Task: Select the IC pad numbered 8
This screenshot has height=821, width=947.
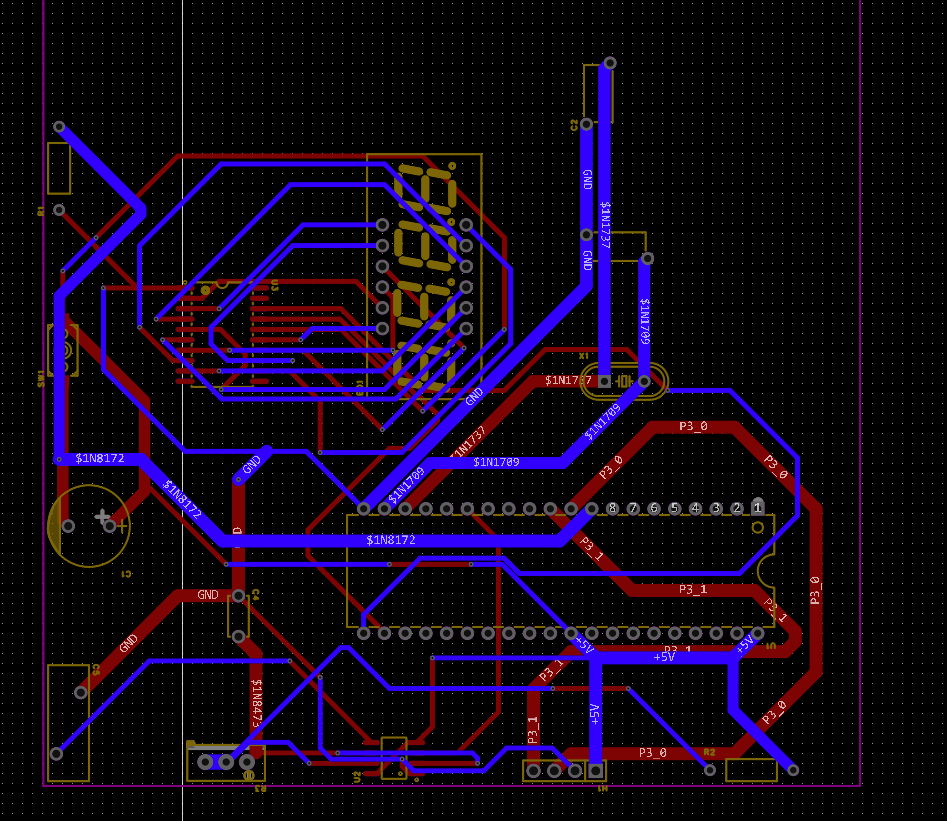Action: 612,509
